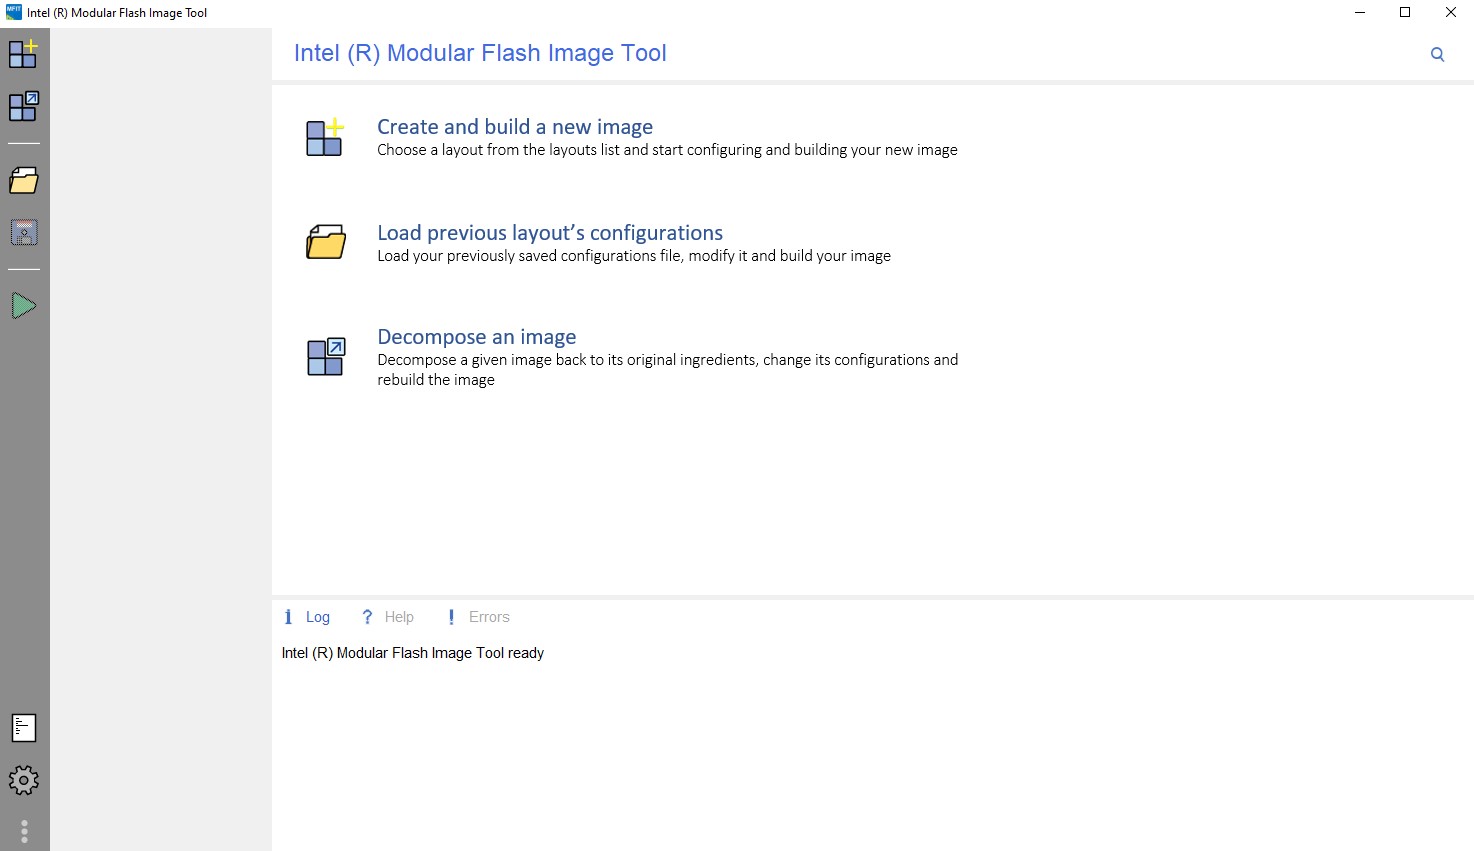Click the 'Modular Flash Image Tool ready' log message
This screenshot has height=851, width=1474.
coord(413,653)
